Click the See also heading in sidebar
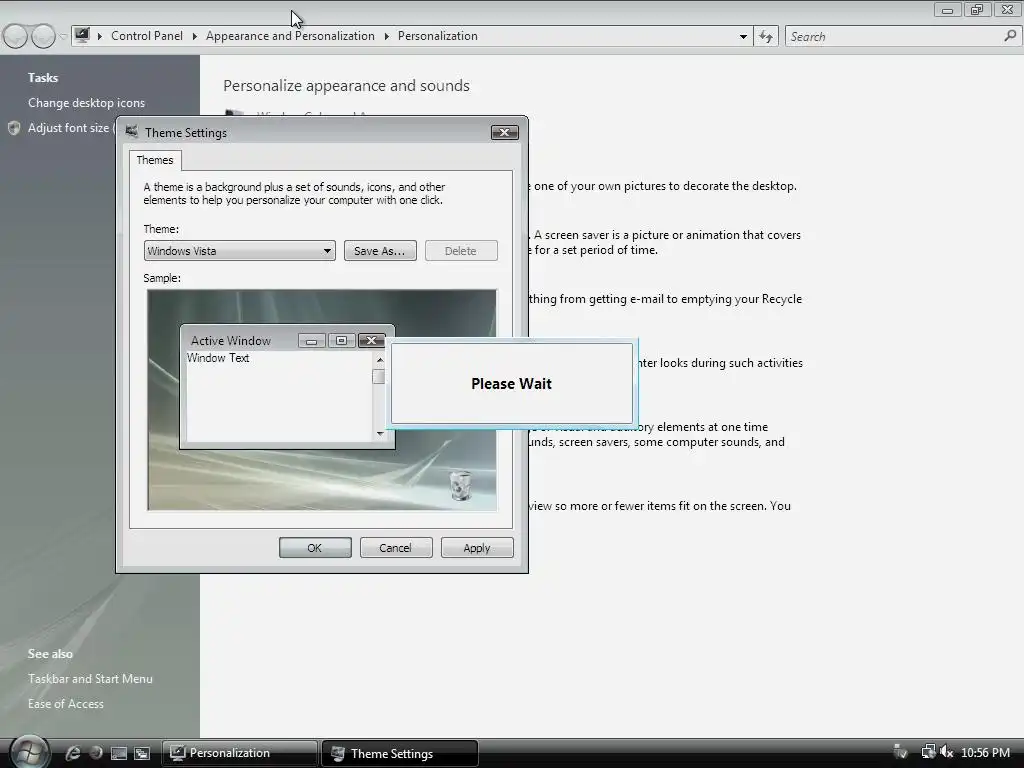Screen dimensions: 1024x768 50,654
